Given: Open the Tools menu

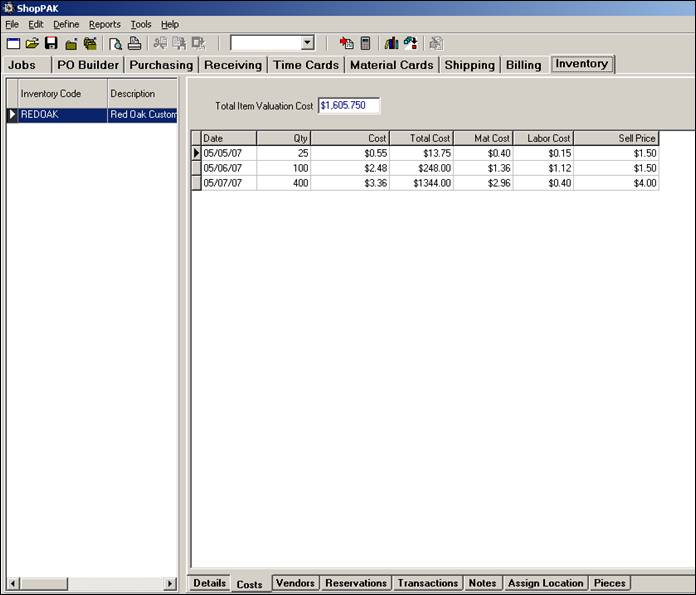Looking at the screenshot, I should (x=141, y=24).
